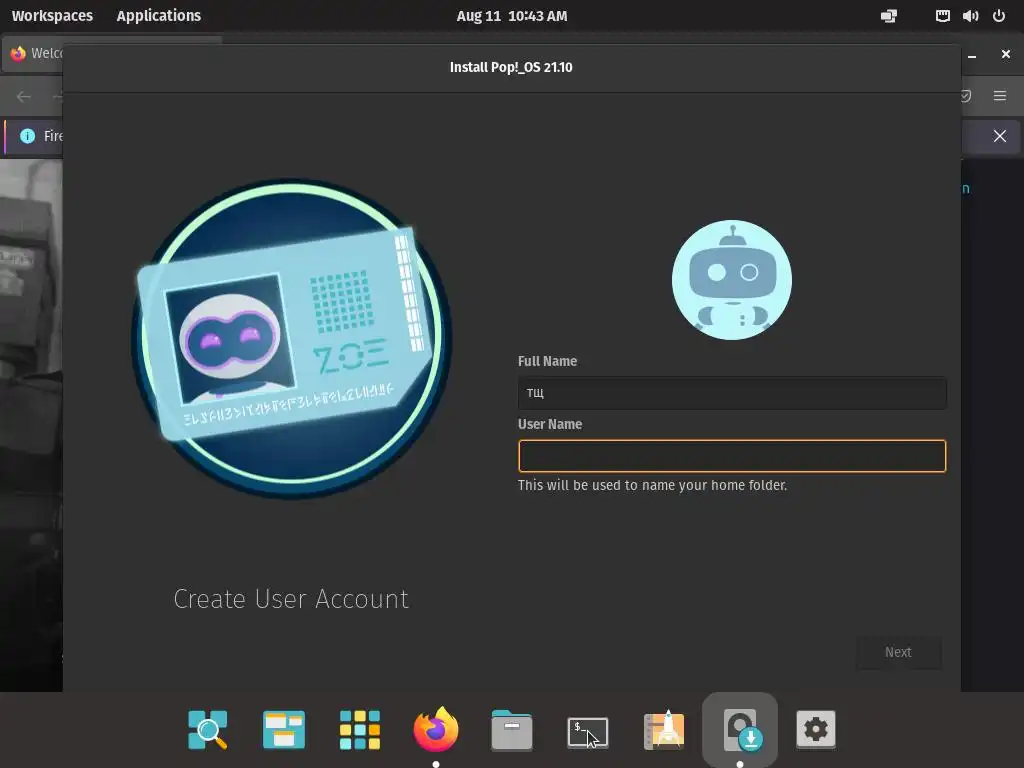Image resolution: width=1024 pixels, height=768 pixels.
Task: Click the Full Name input field
Action: [731, 392]
